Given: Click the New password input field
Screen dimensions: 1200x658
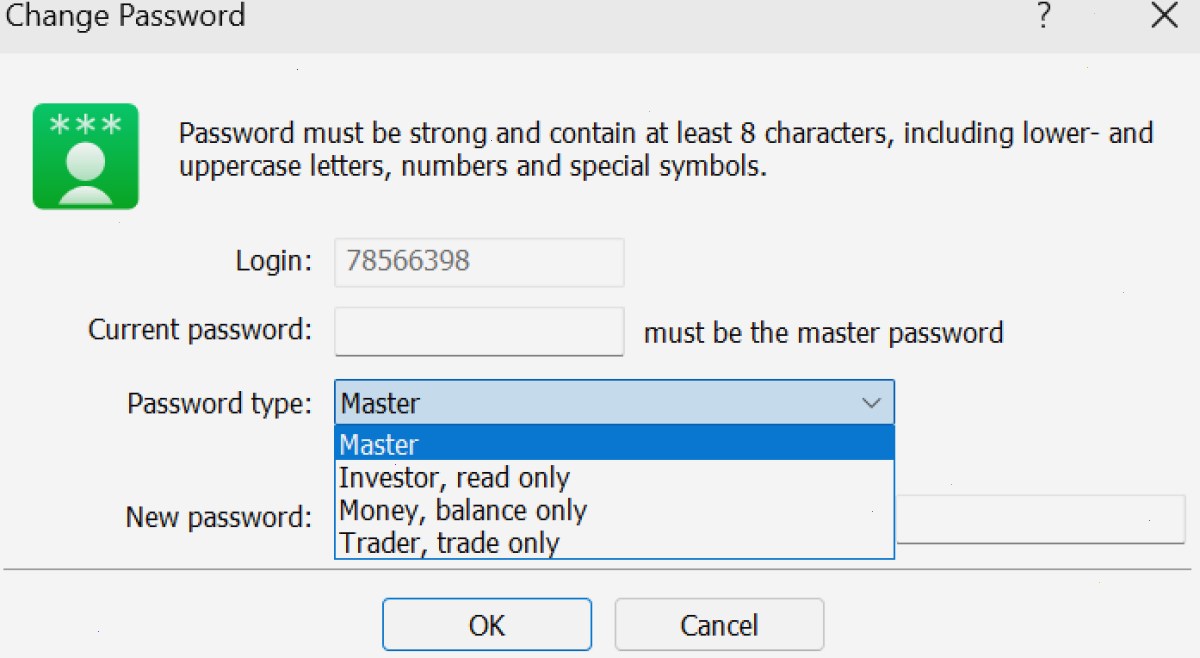Looking at the screenshot, I should tap(1040, 519).
